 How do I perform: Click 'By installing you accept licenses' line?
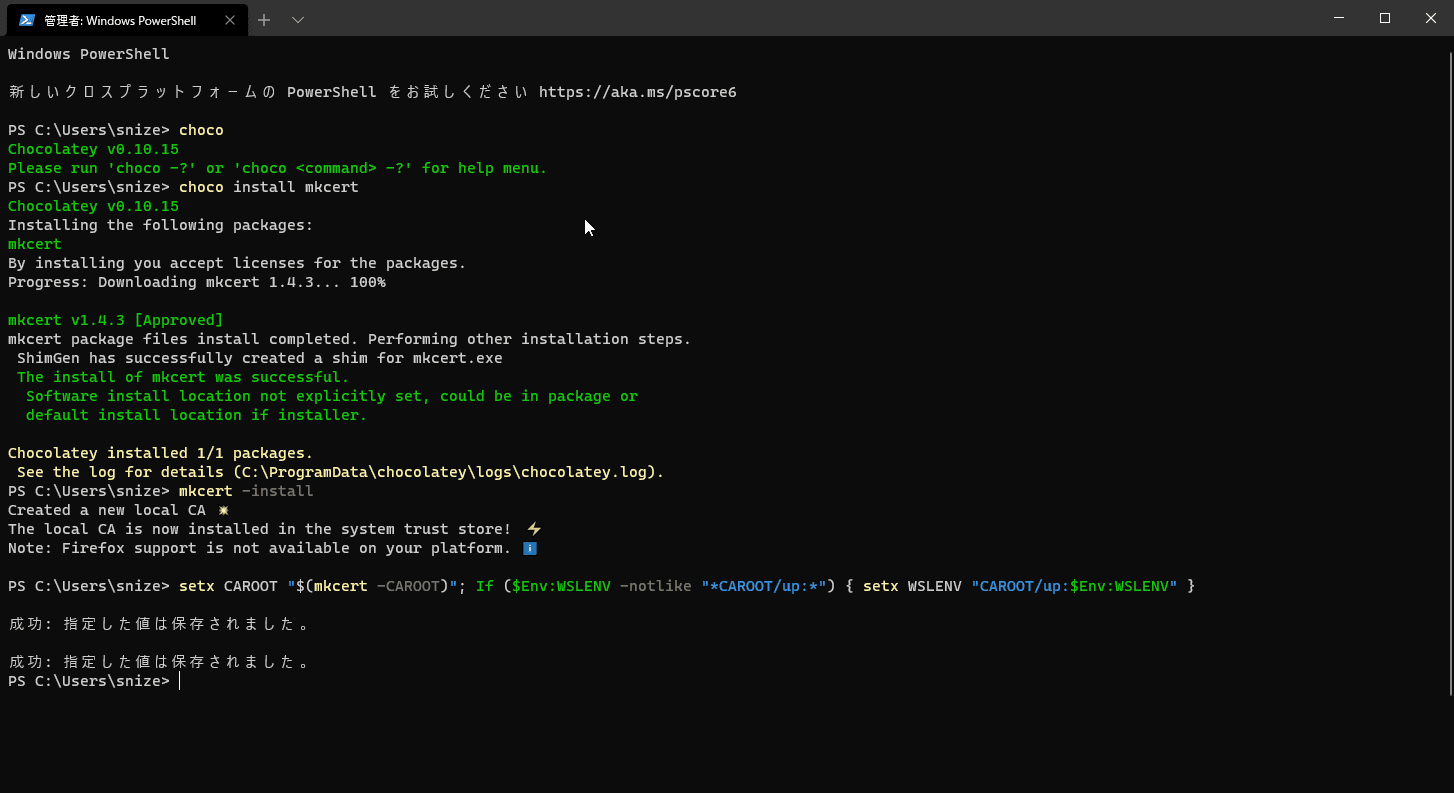[237, 263]
